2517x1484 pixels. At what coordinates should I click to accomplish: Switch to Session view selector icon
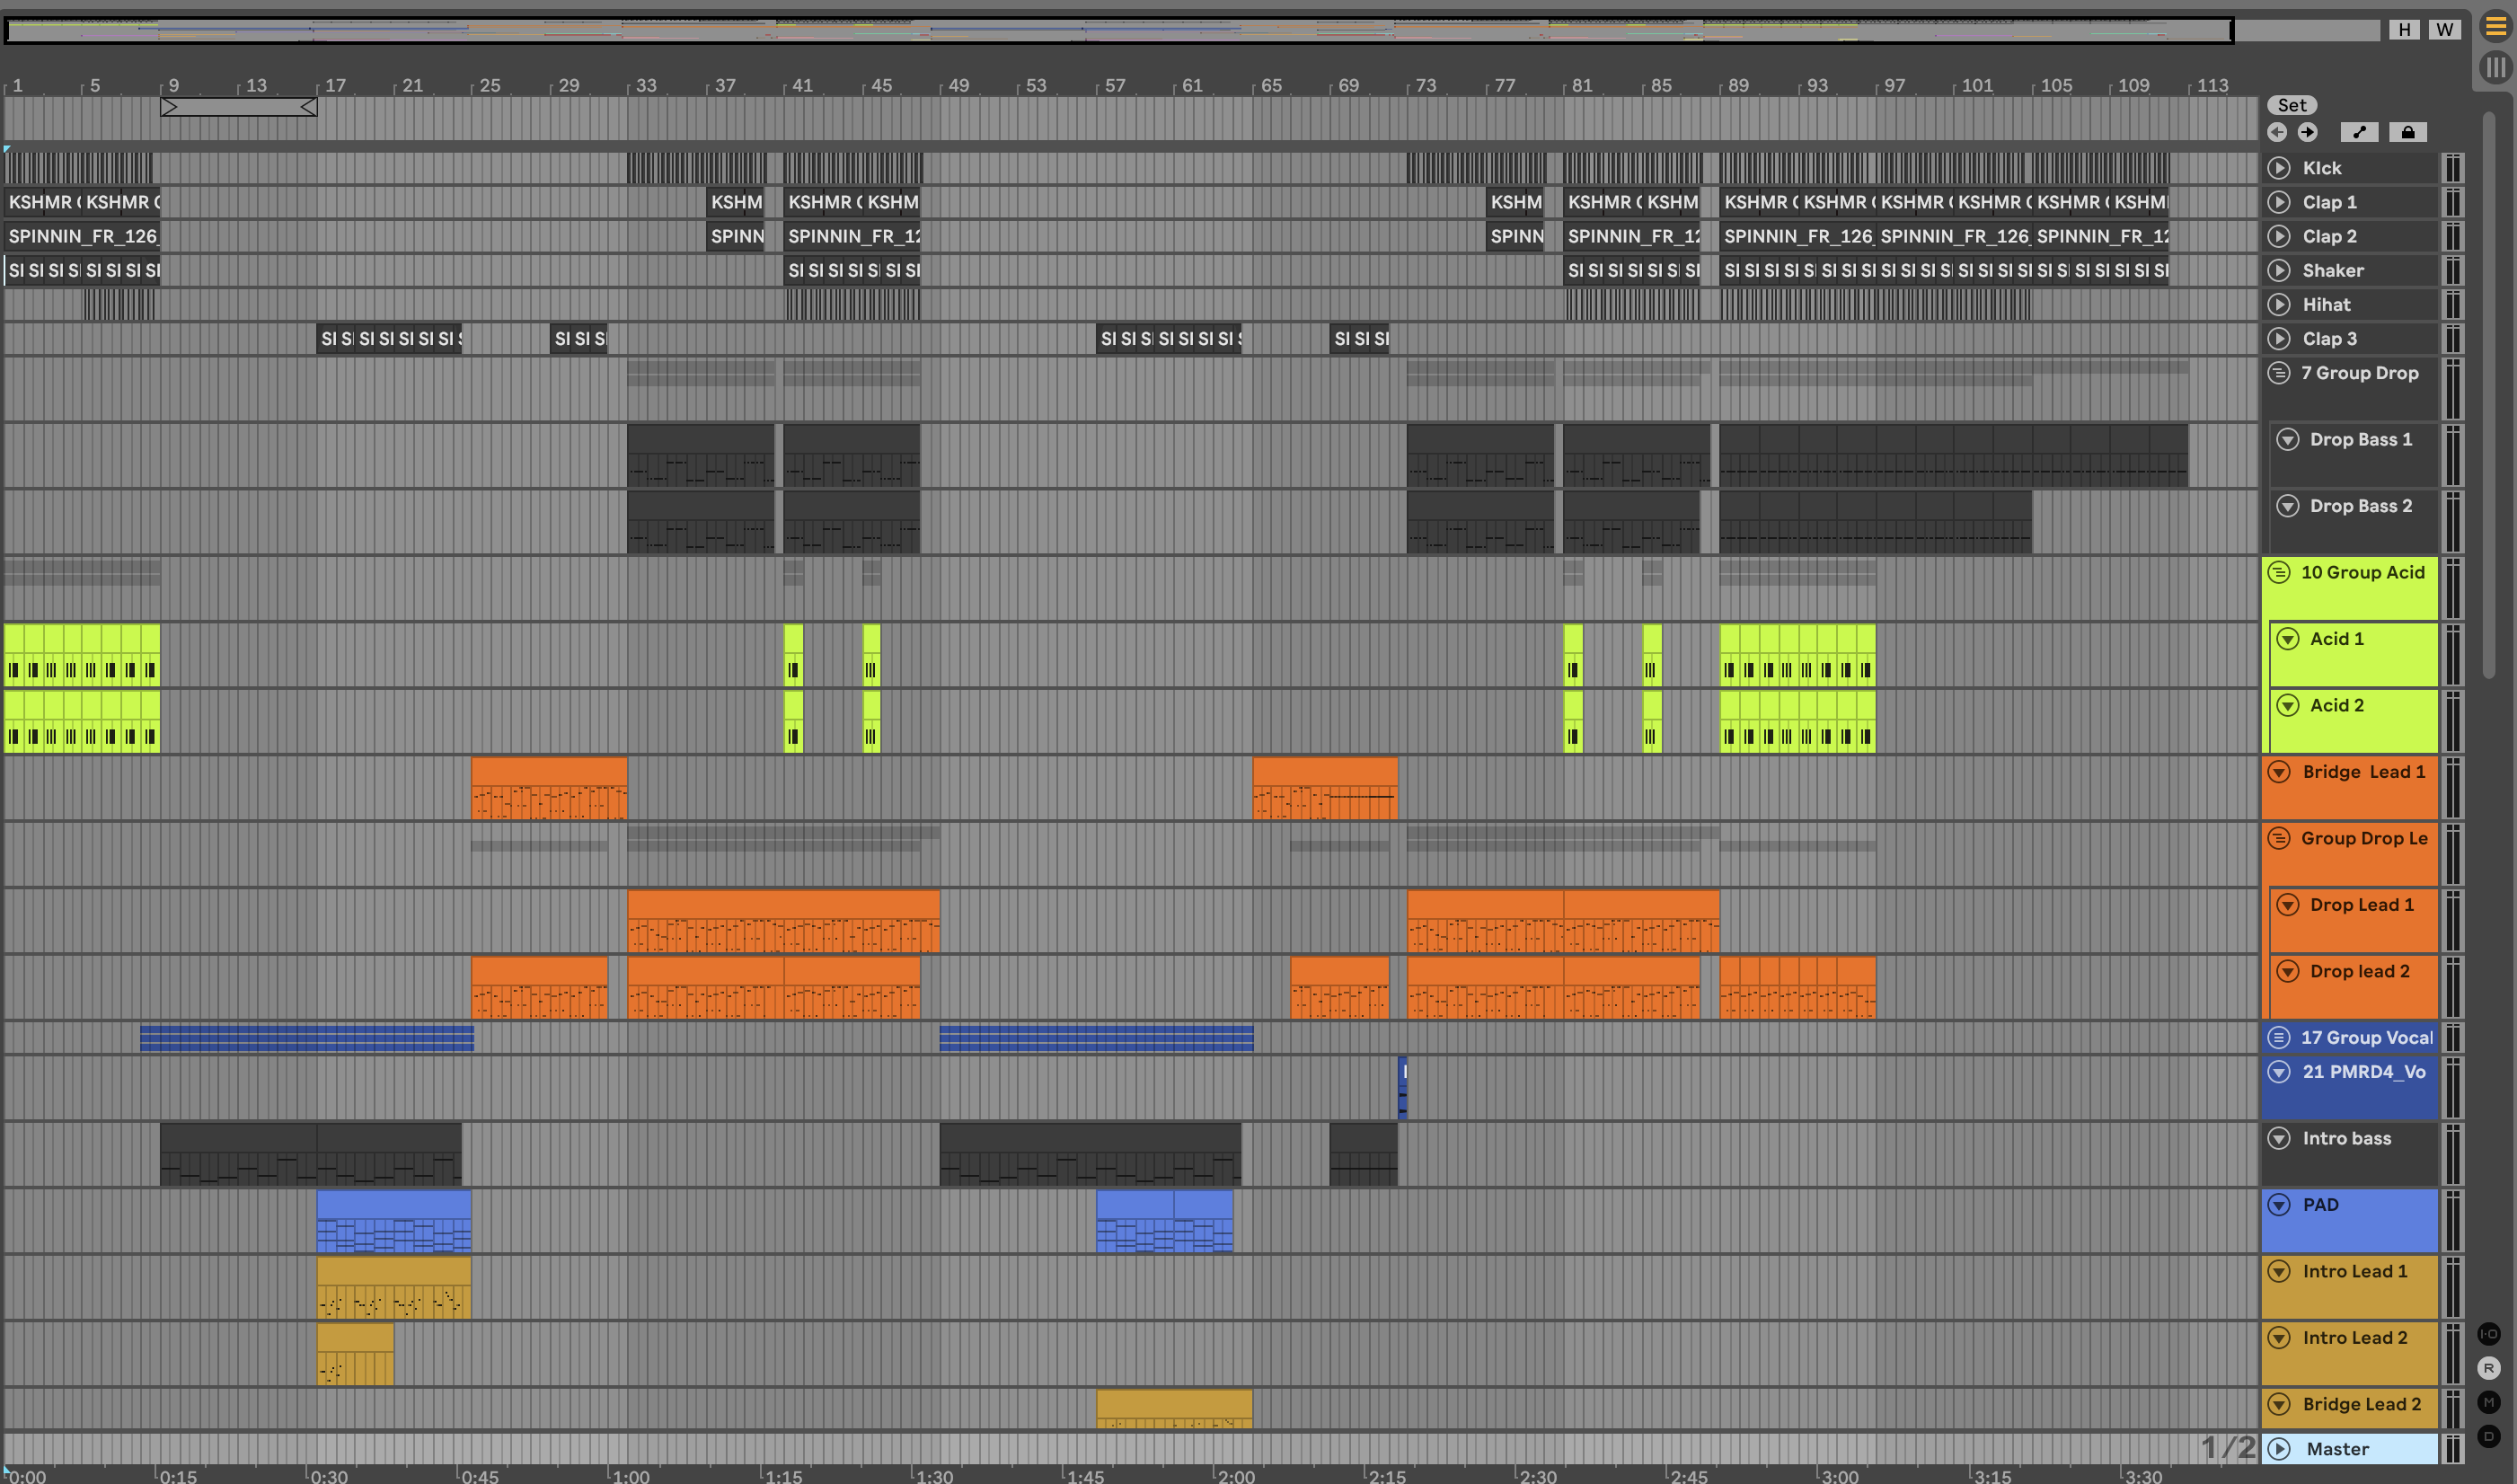tap(2496, 67)
